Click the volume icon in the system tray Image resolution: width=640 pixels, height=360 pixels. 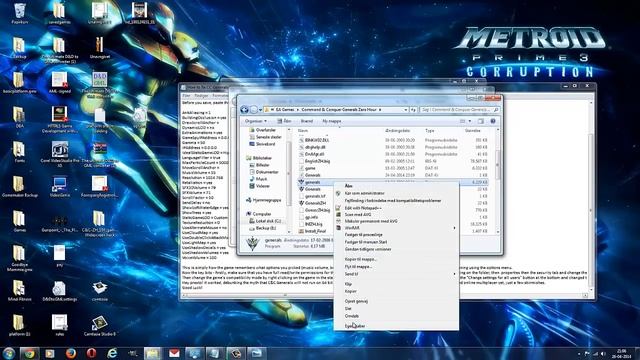click(603, 354)
